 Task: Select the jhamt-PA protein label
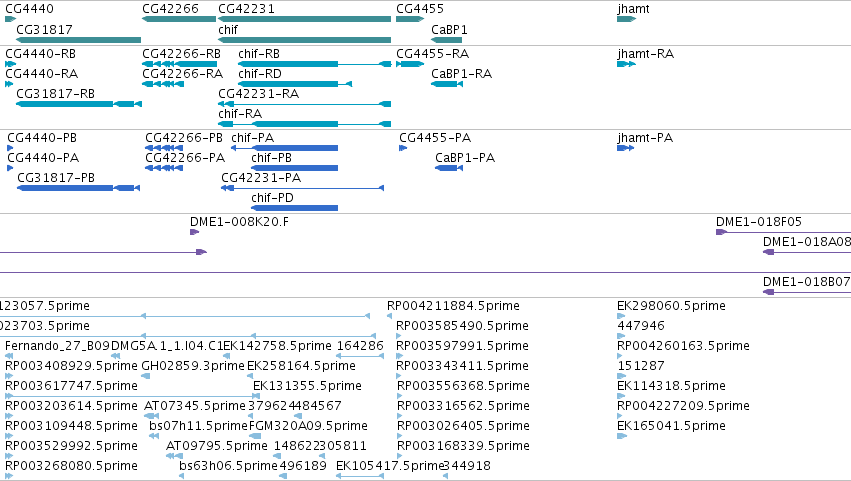[645, 137]
